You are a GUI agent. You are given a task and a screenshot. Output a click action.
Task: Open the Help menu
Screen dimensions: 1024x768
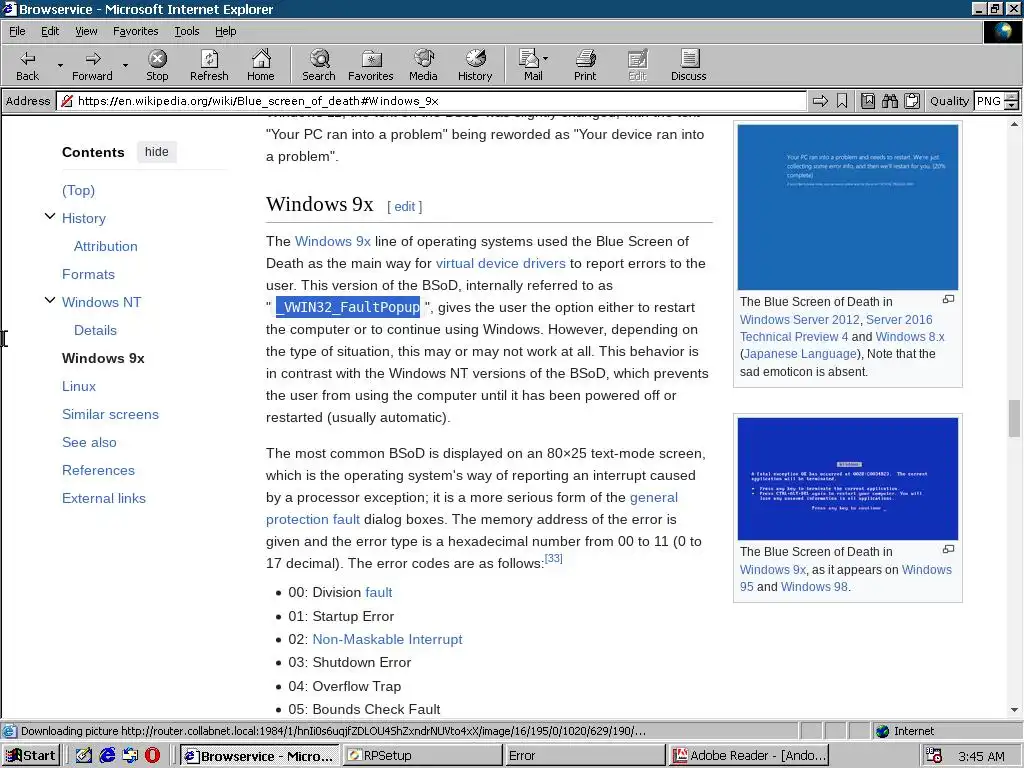(225, 31)
